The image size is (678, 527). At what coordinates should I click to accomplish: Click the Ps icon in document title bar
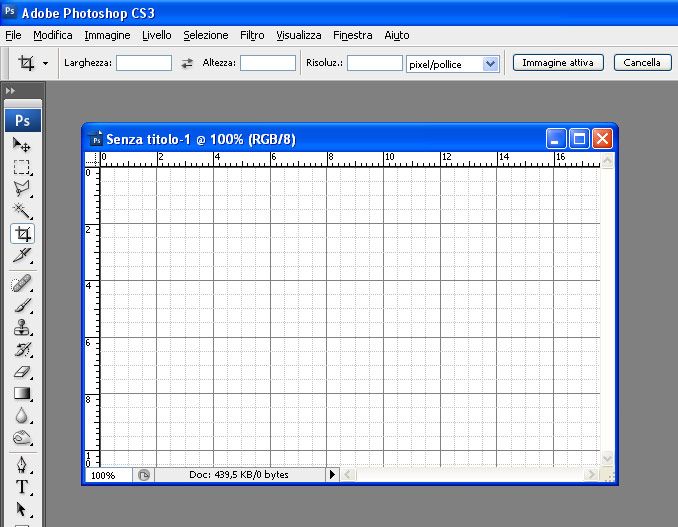tap(96, 139)
